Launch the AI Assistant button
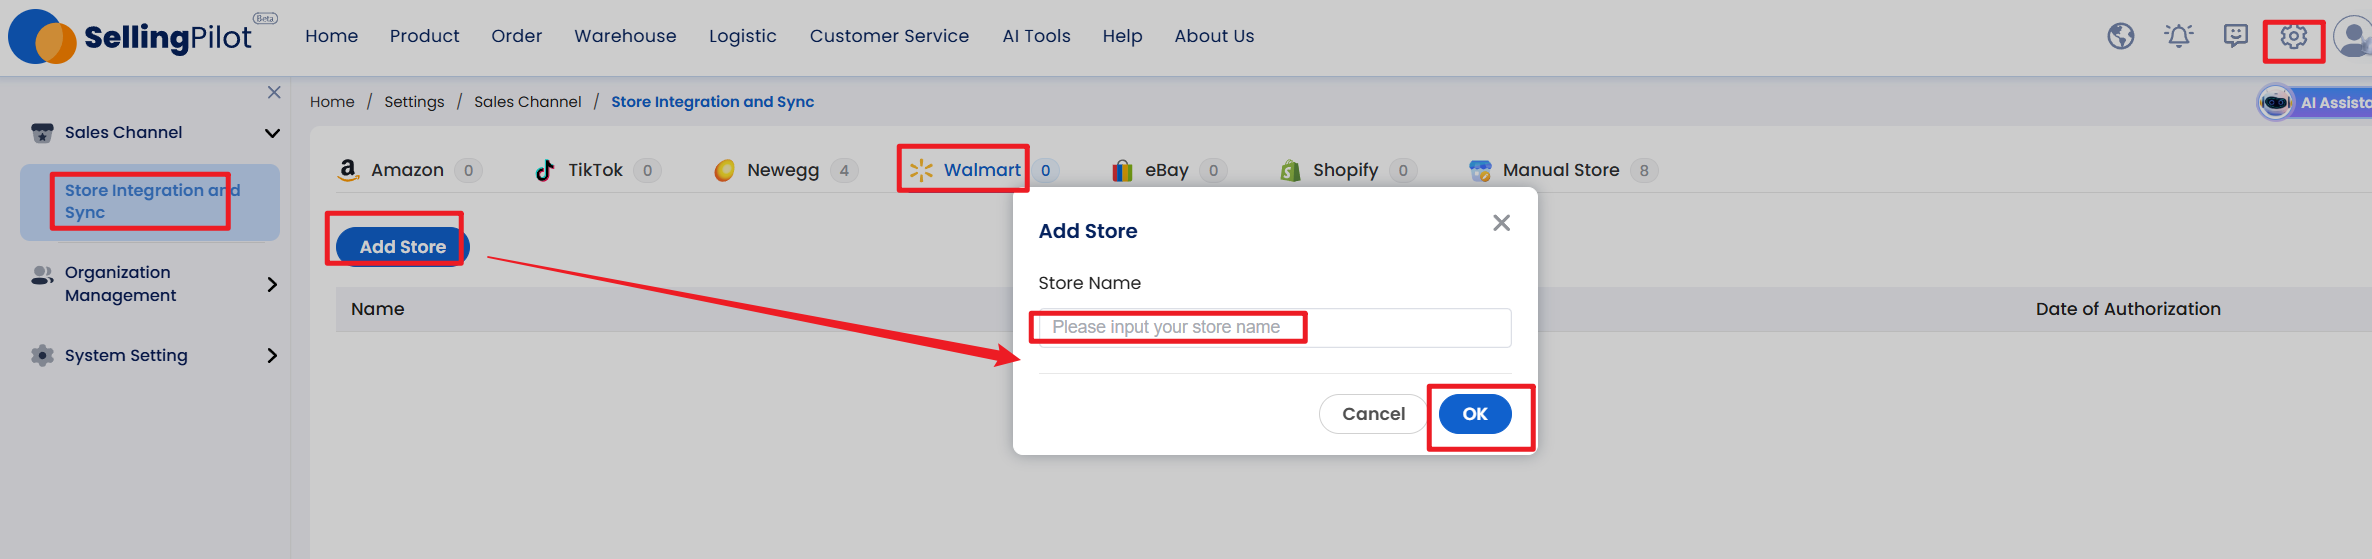Viewport: 2372px width, 559px height. 2314,102
